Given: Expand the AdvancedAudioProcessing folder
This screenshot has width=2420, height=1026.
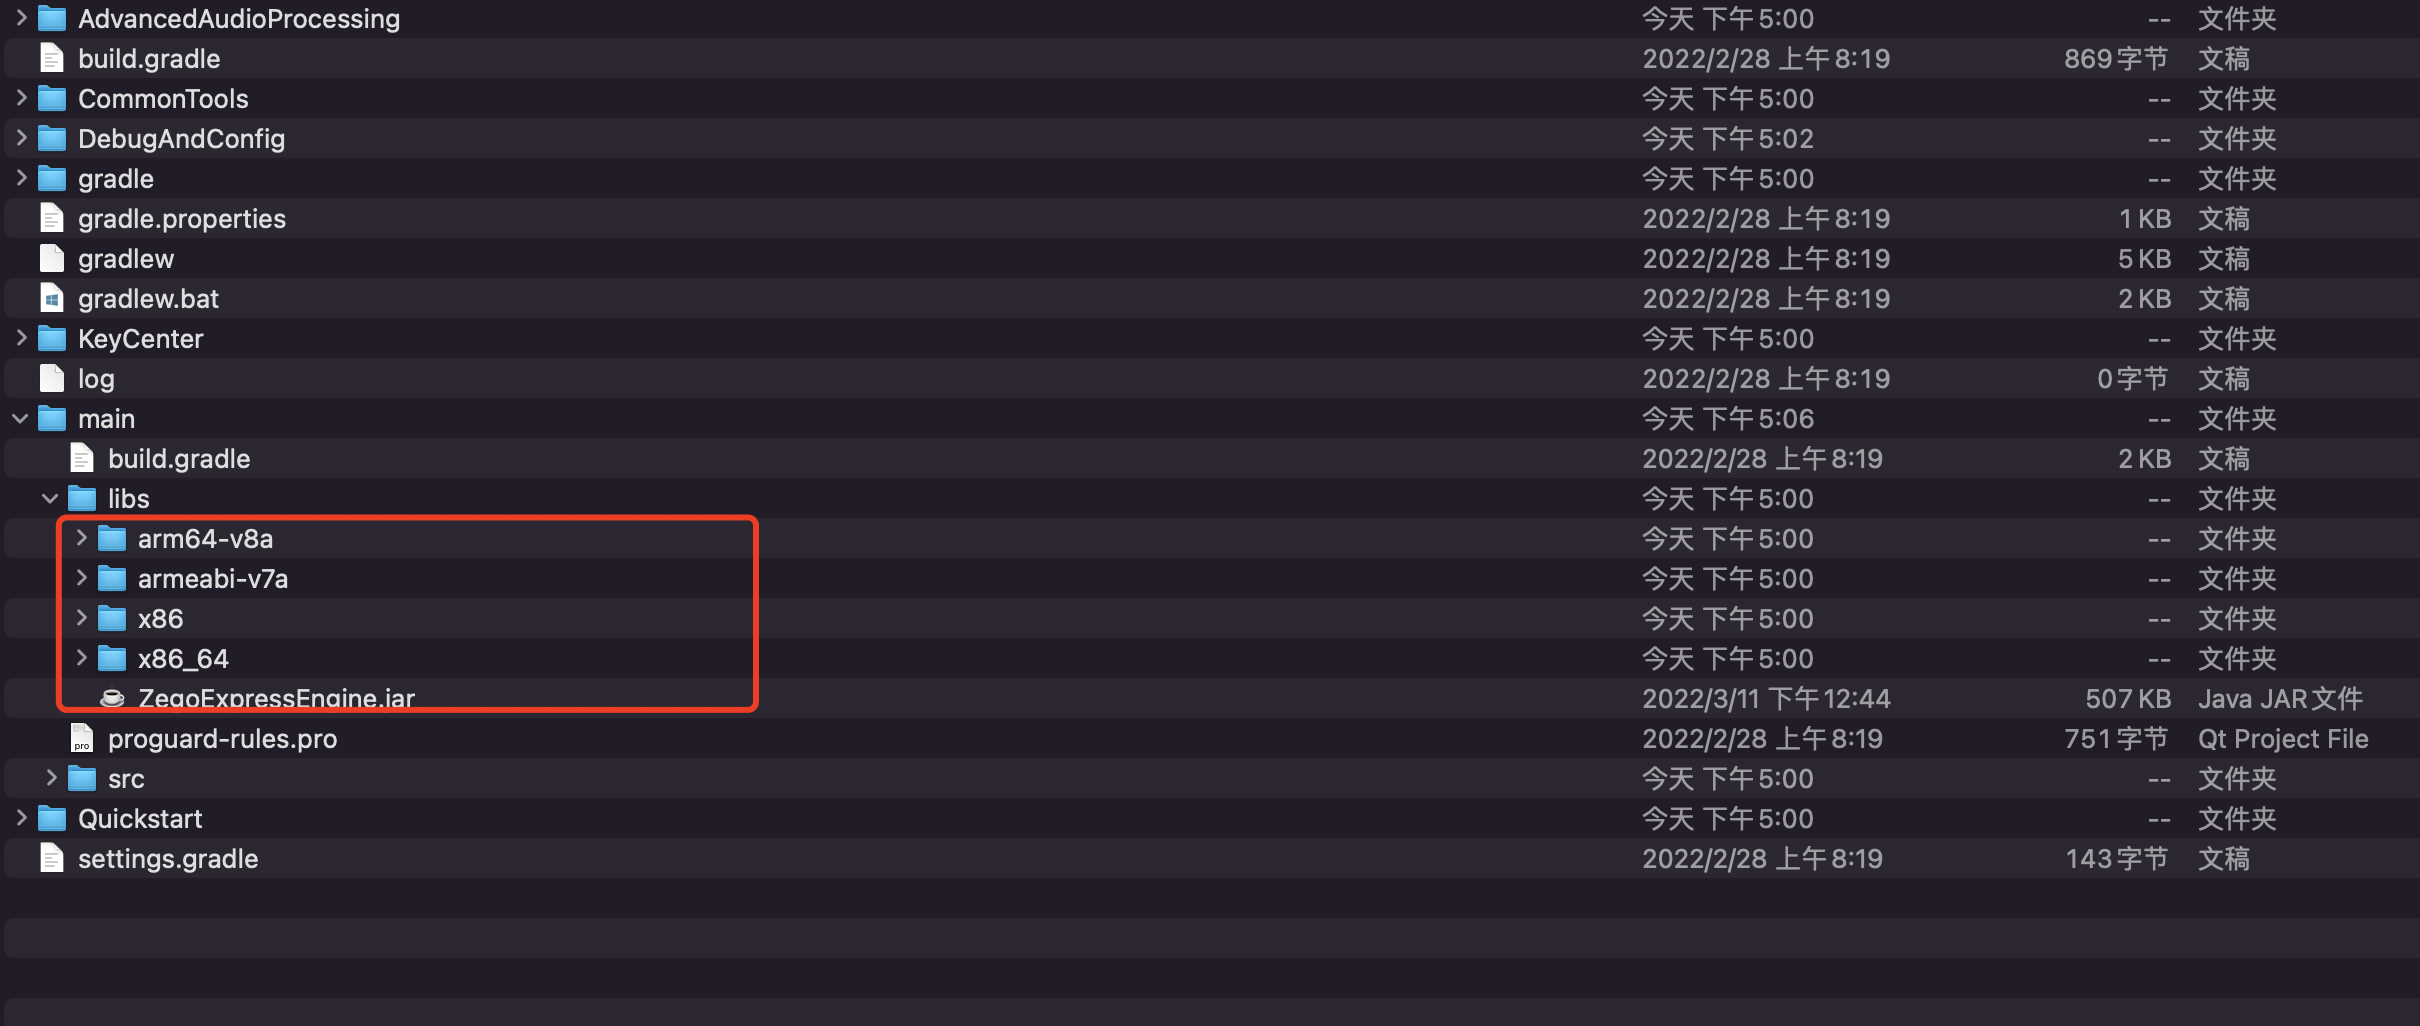Looking at the screenshot, I should tap(22, 17).
